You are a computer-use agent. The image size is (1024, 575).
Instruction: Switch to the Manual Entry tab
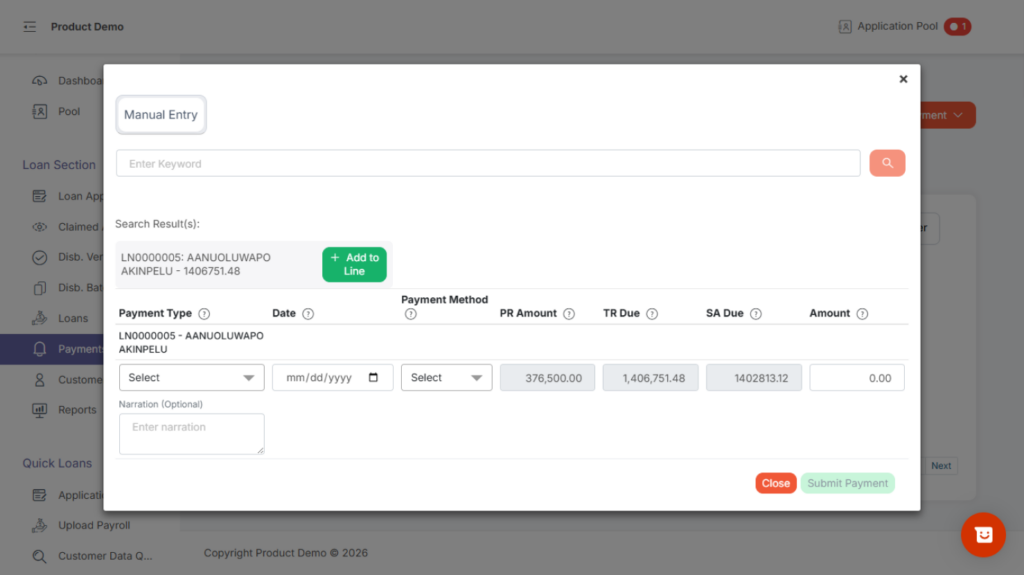point(161,115)
